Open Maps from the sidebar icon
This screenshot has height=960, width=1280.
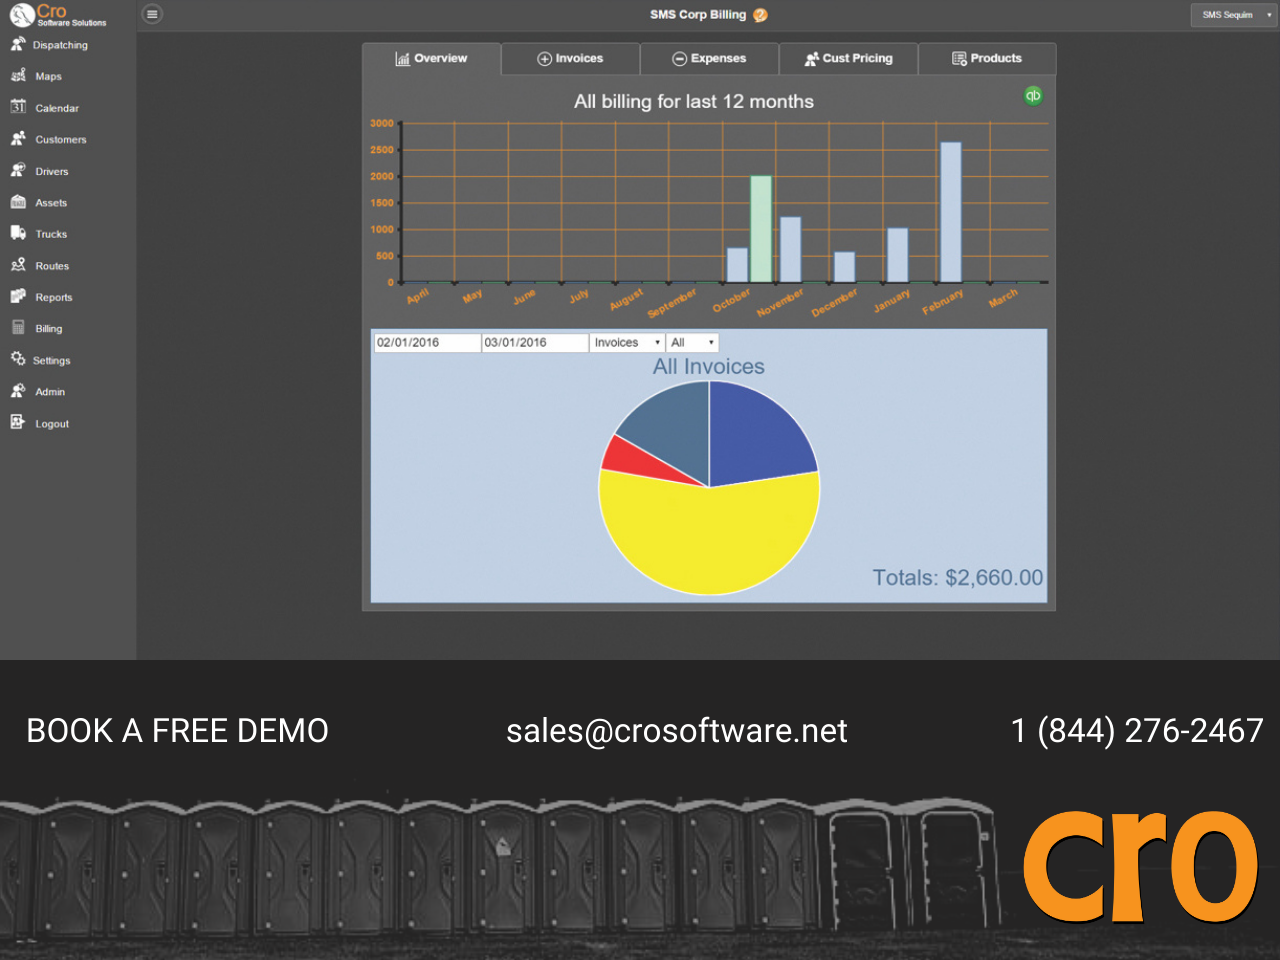point(18,76)
